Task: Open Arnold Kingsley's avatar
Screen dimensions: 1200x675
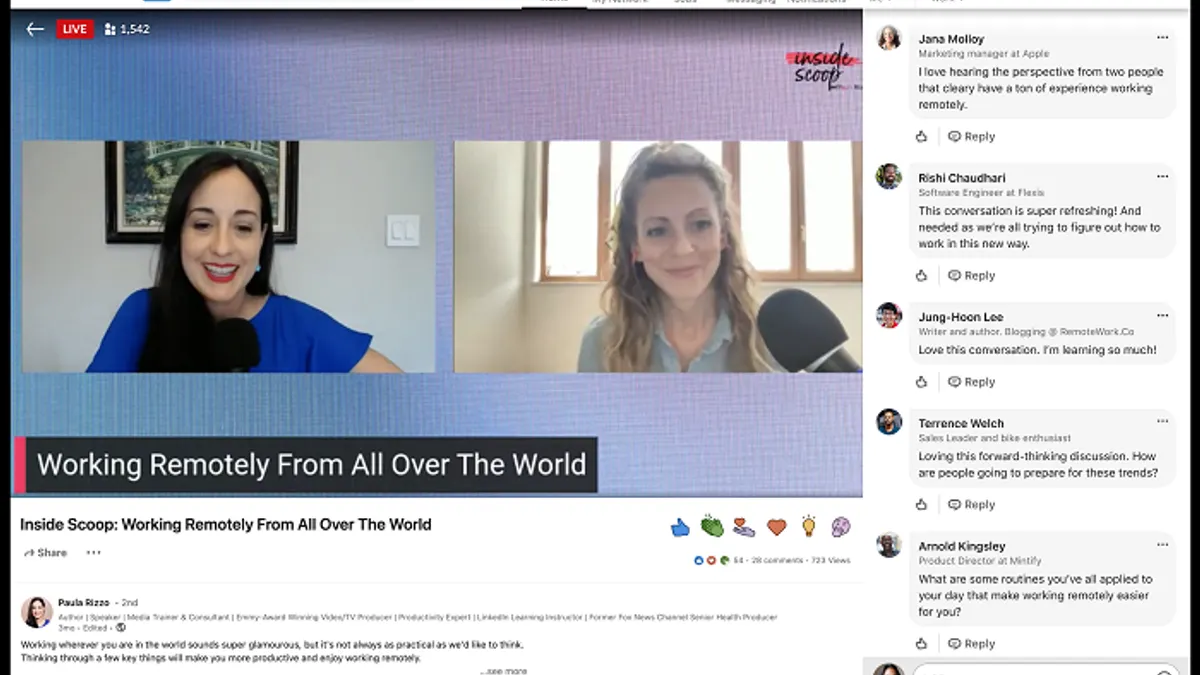Action: (889, 545)
